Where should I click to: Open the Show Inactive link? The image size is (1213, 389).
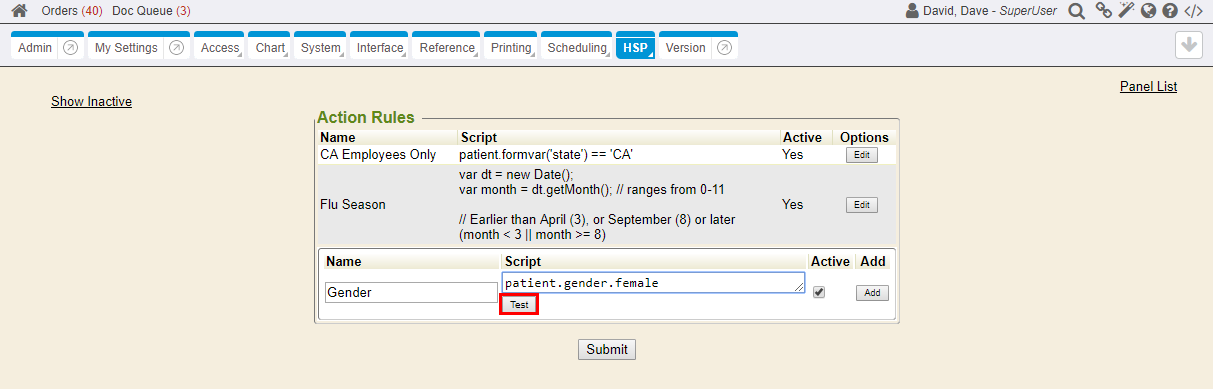[x=92, y=101]
